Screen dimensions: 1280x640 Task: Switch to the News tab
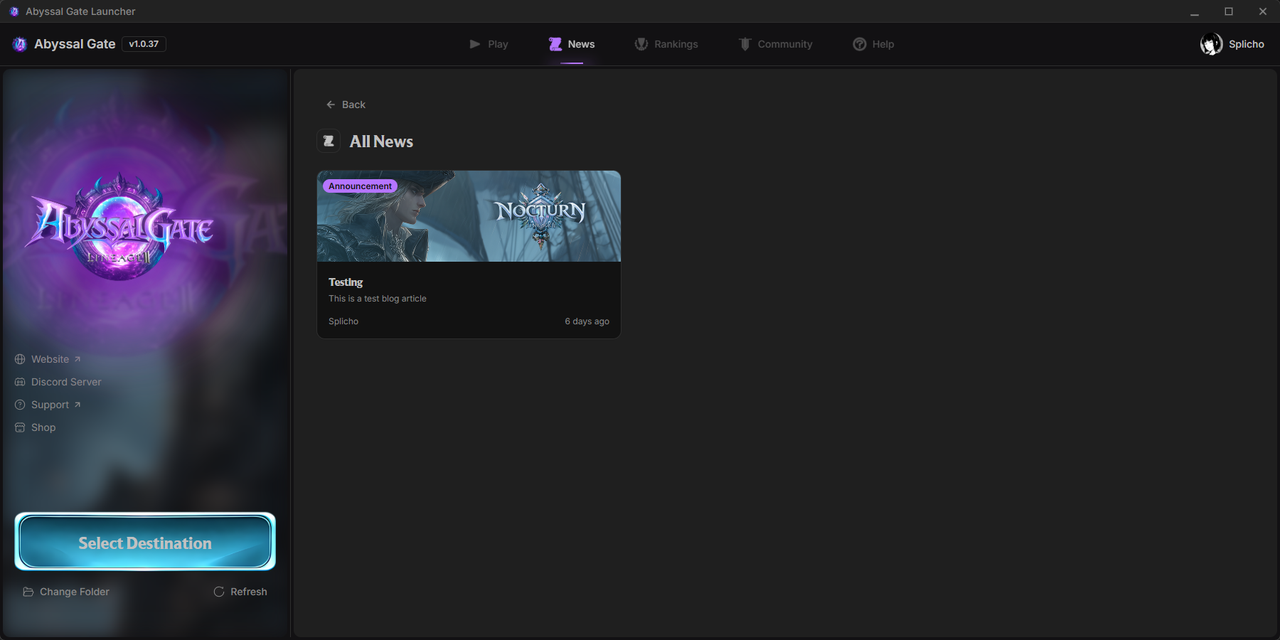point(571,44)
